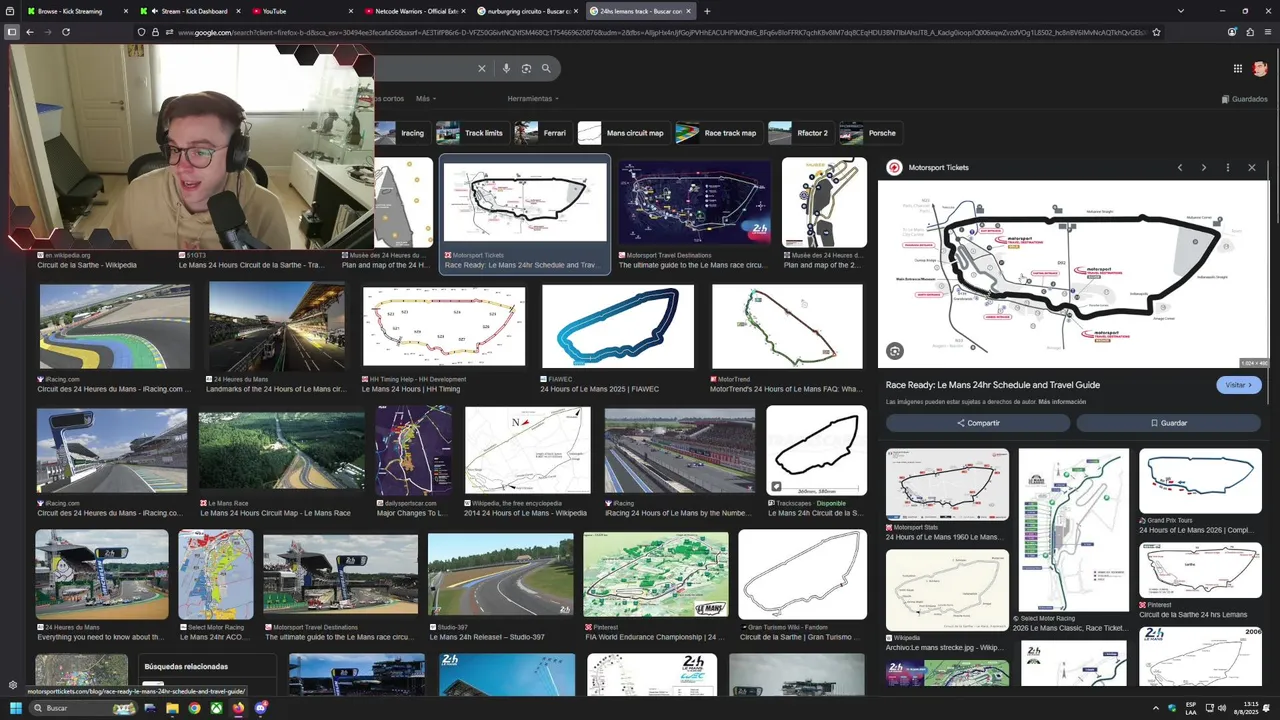Viewport: 1280px width, 720px height.
Task: Open Firefox application menu
Action: coord(1268,32)
